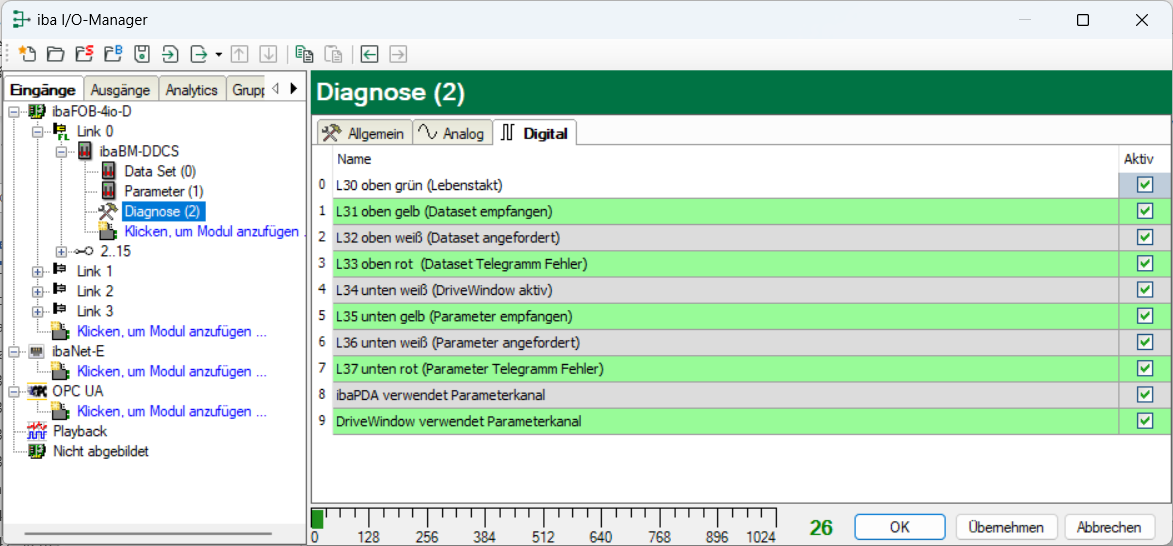This screenshot has width=1173, height=546.
Task: Click the Nicht abgebildet board icon
Action: pos(37,452)
